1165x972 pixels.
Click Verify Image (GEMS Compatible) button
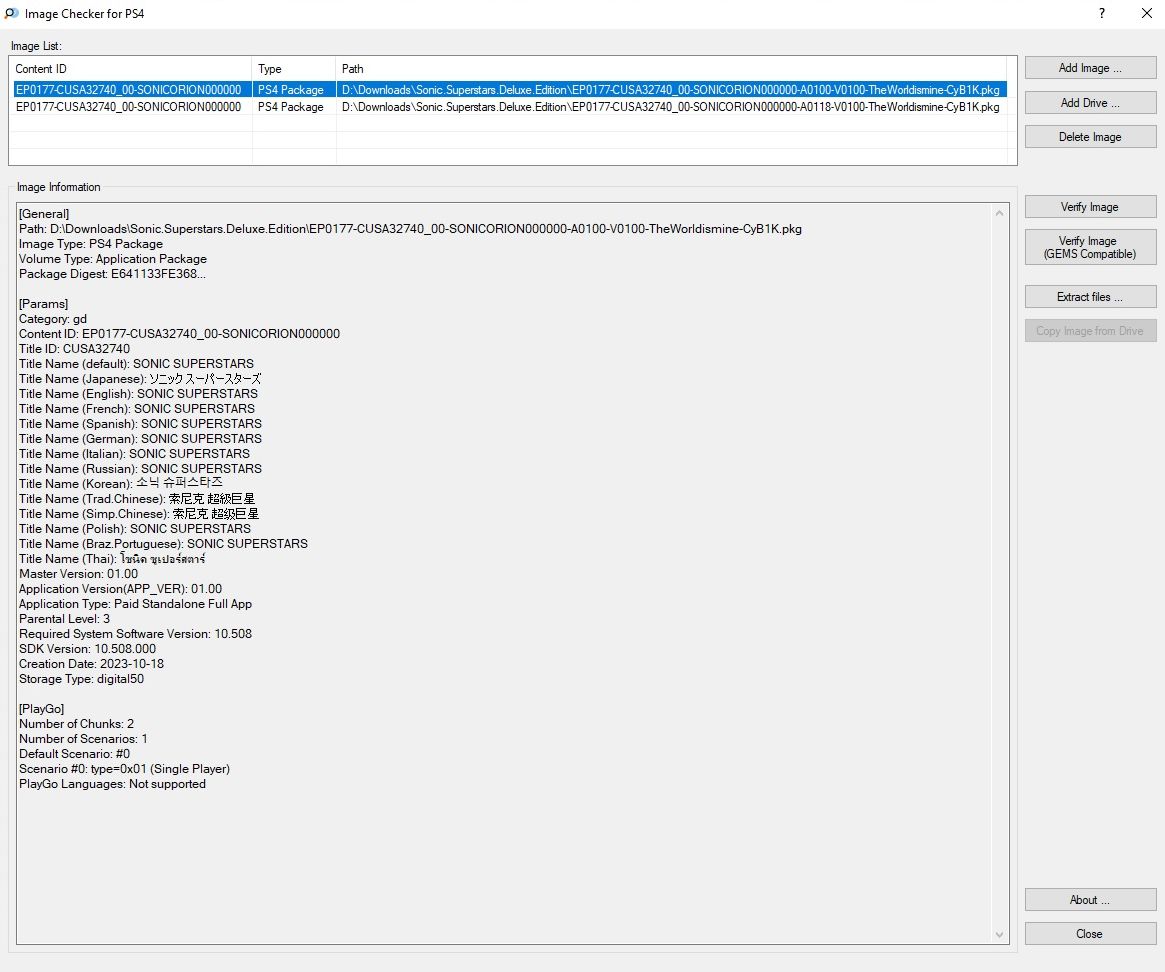1090,247
